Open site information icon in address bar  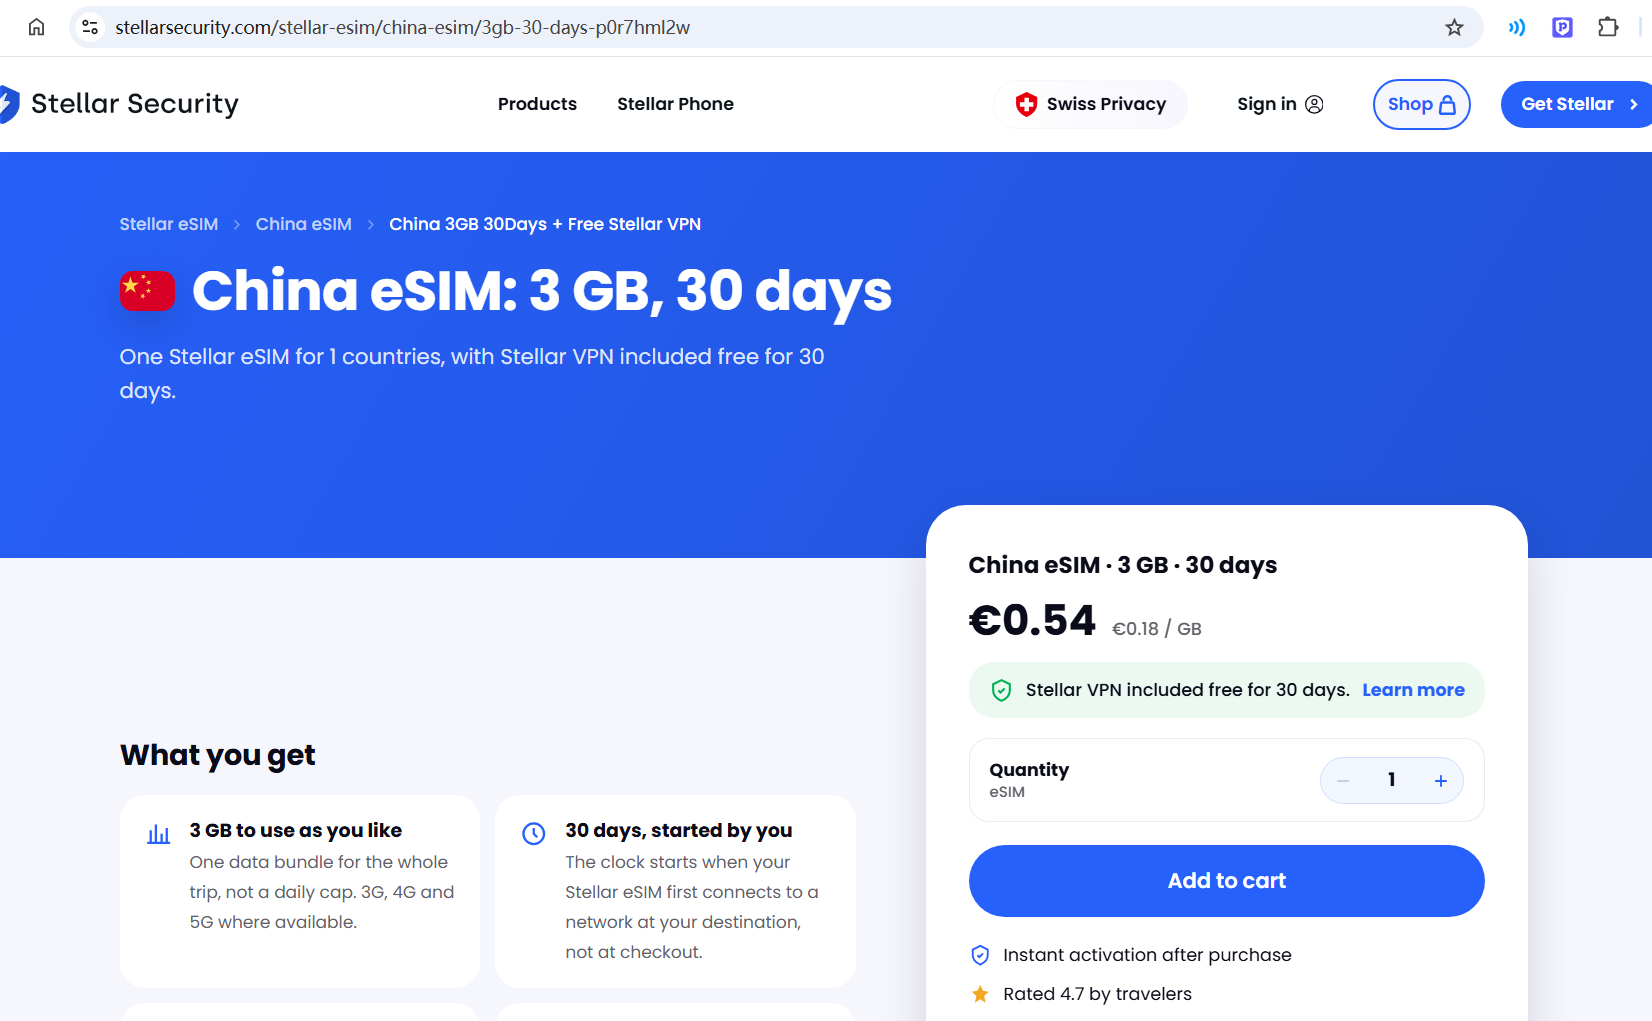(x=90, y=27)
